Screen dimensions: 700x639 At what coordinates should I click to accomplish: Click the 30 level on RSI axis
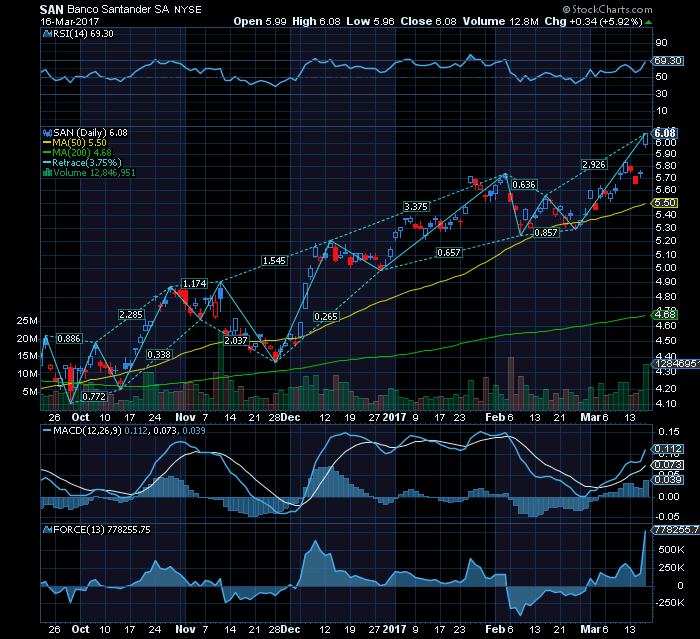(662, 94)
